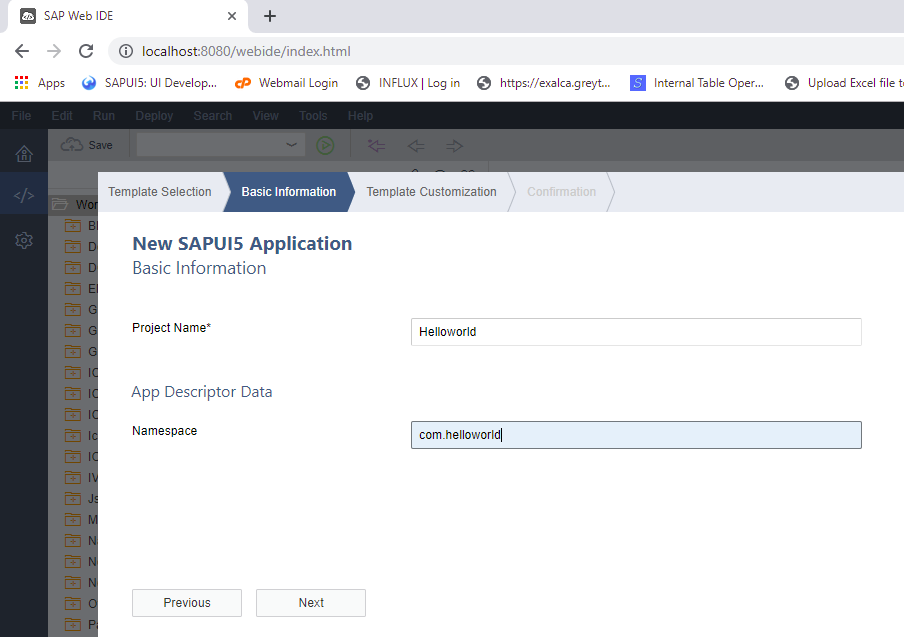Image resolution: width=904 pixels, height=637 pixels.
Task: Expand the folder starting with "El"
Action: [73, 288]
